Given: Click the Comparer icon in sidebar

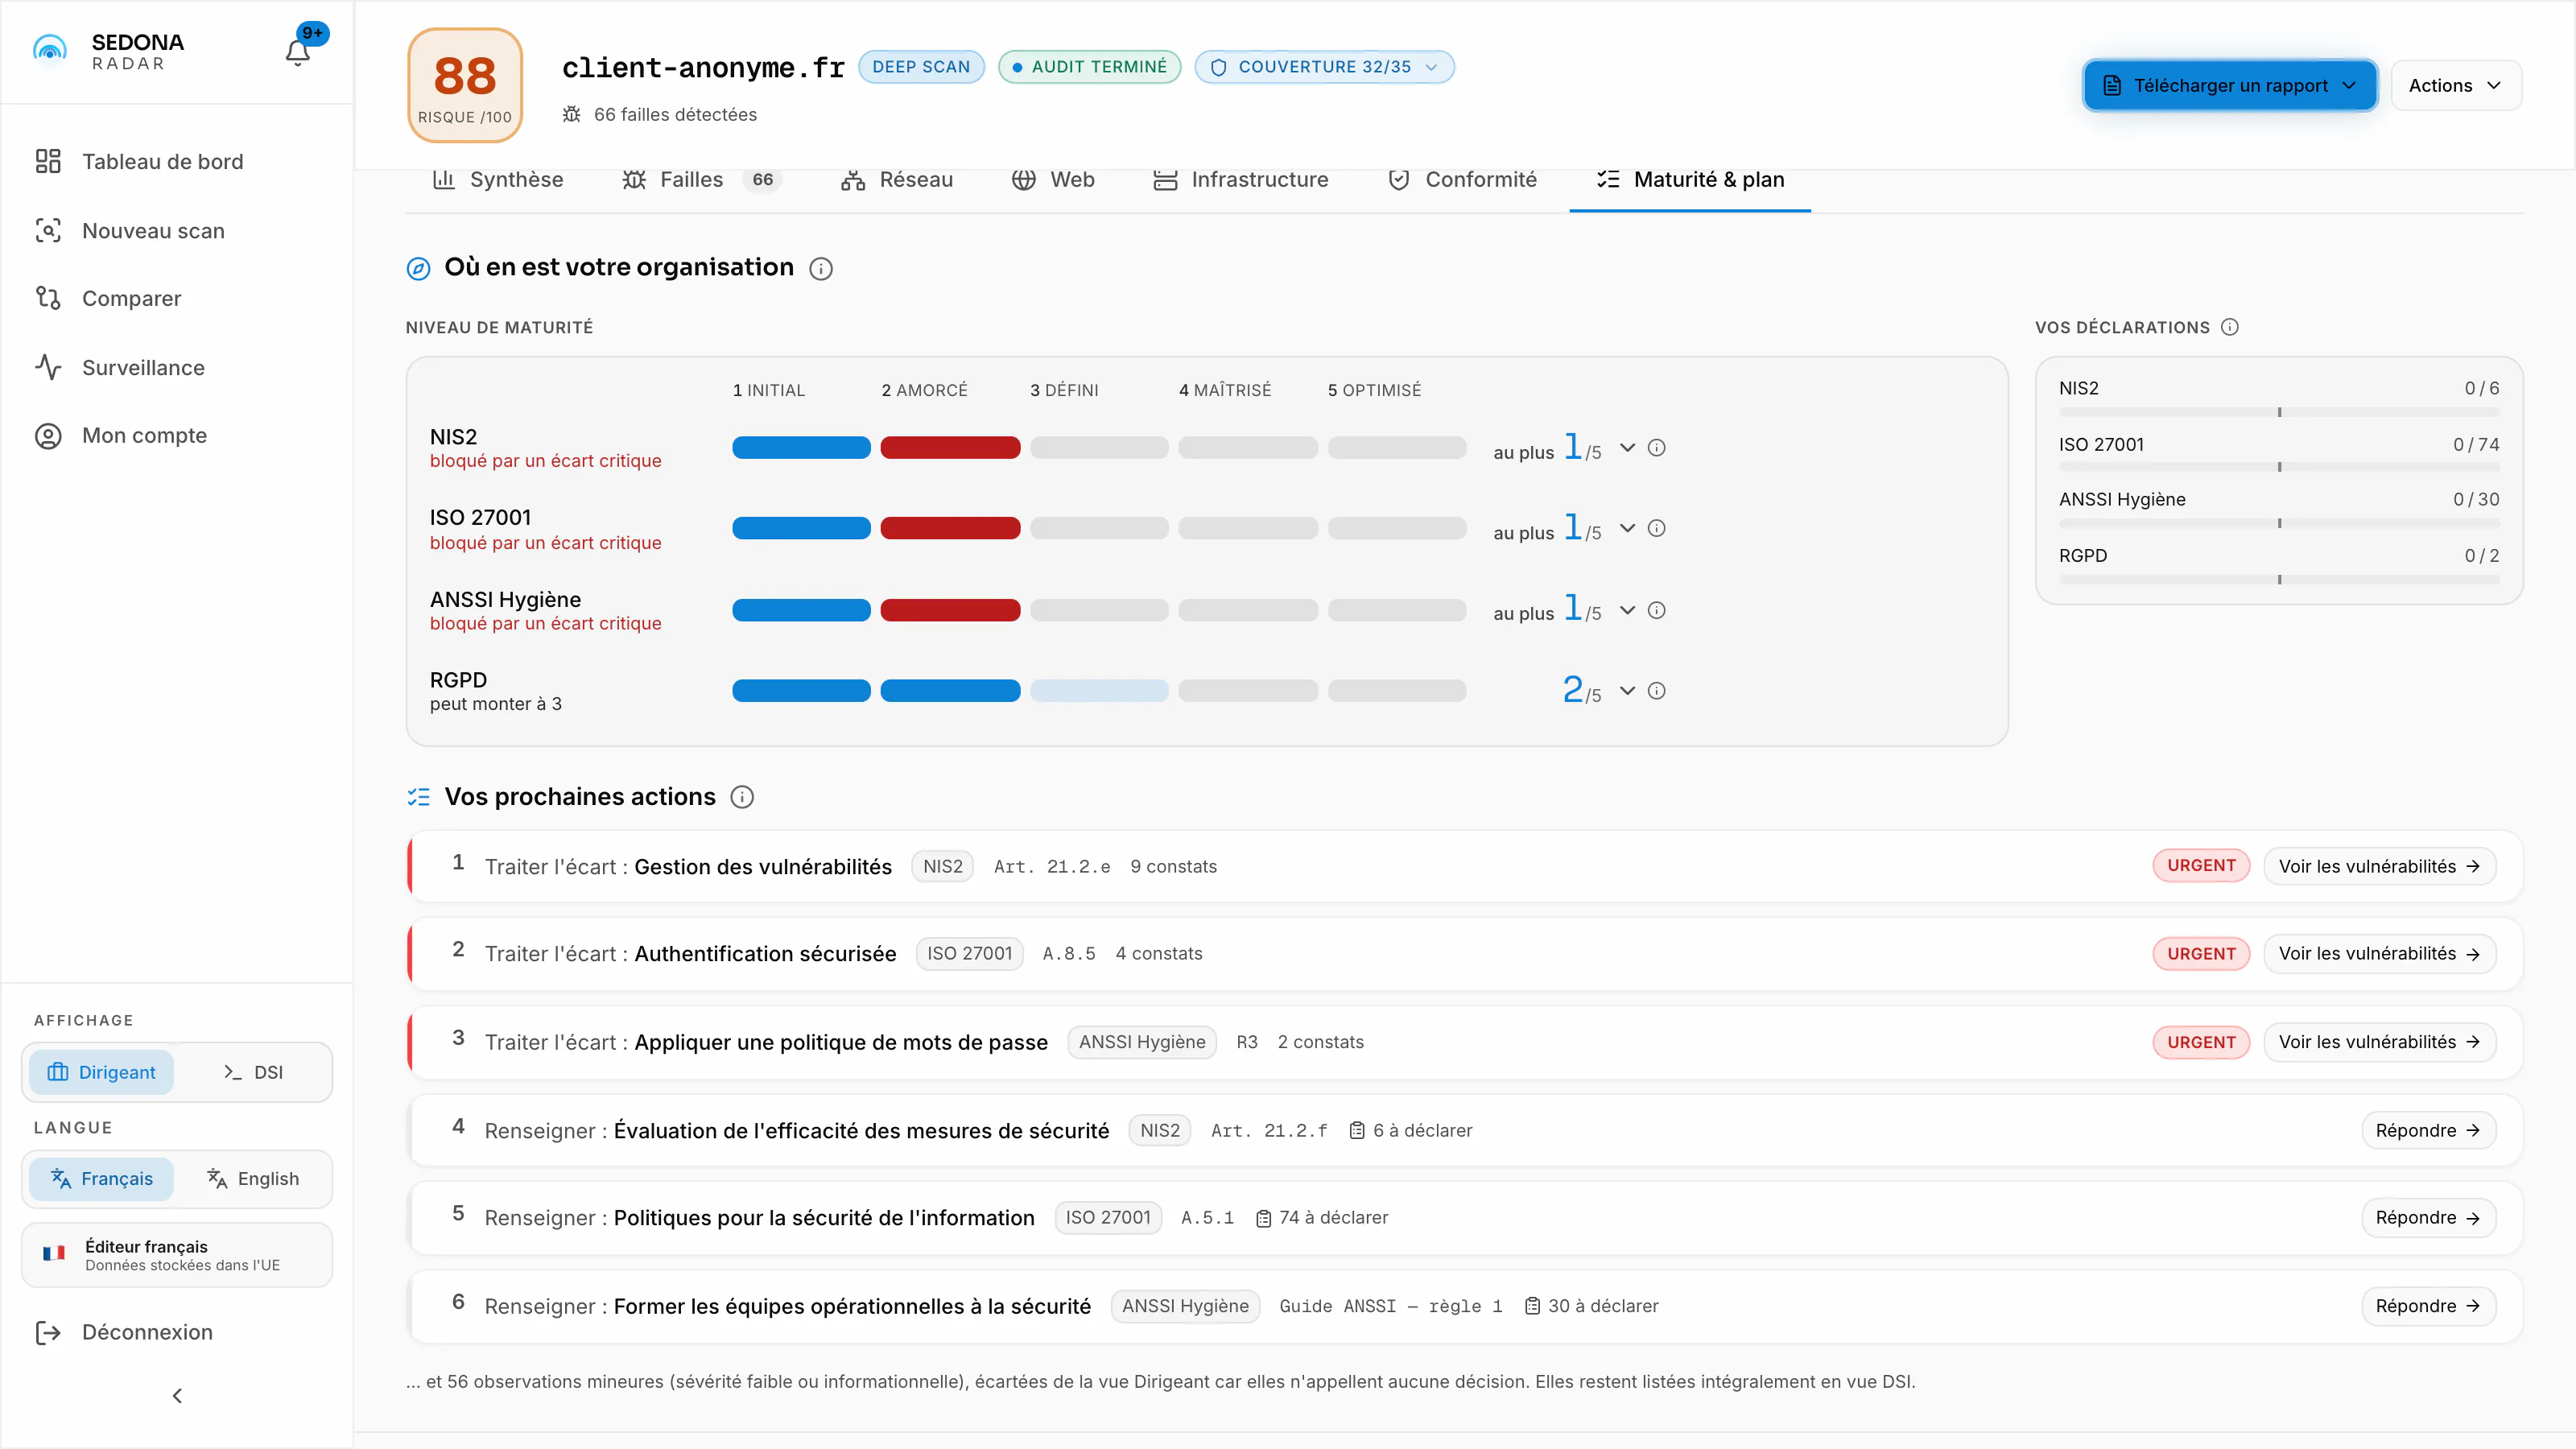Looking at the screenshot, I should pyautogui.click(x=48, y=298).
